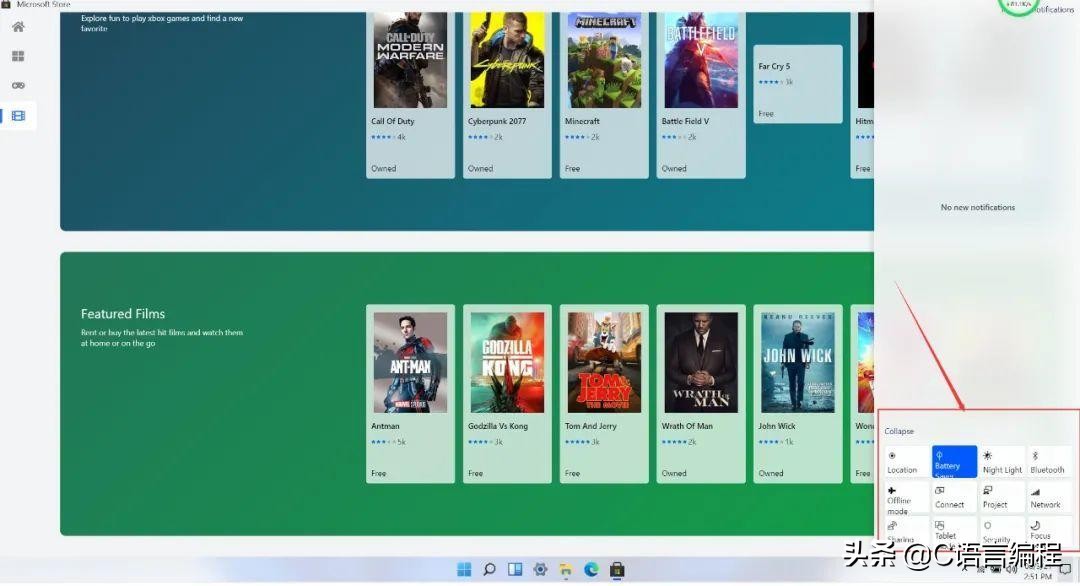Open the notifications area showing No new notifications
This screenshot has height=586, width=1080.
pyautogui.click(x=977, y=207)
